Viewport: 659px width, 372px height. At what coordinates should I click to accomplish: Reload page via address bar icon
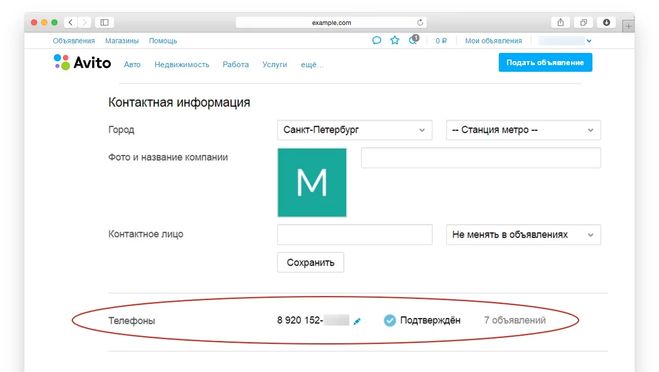coord(420,23)
